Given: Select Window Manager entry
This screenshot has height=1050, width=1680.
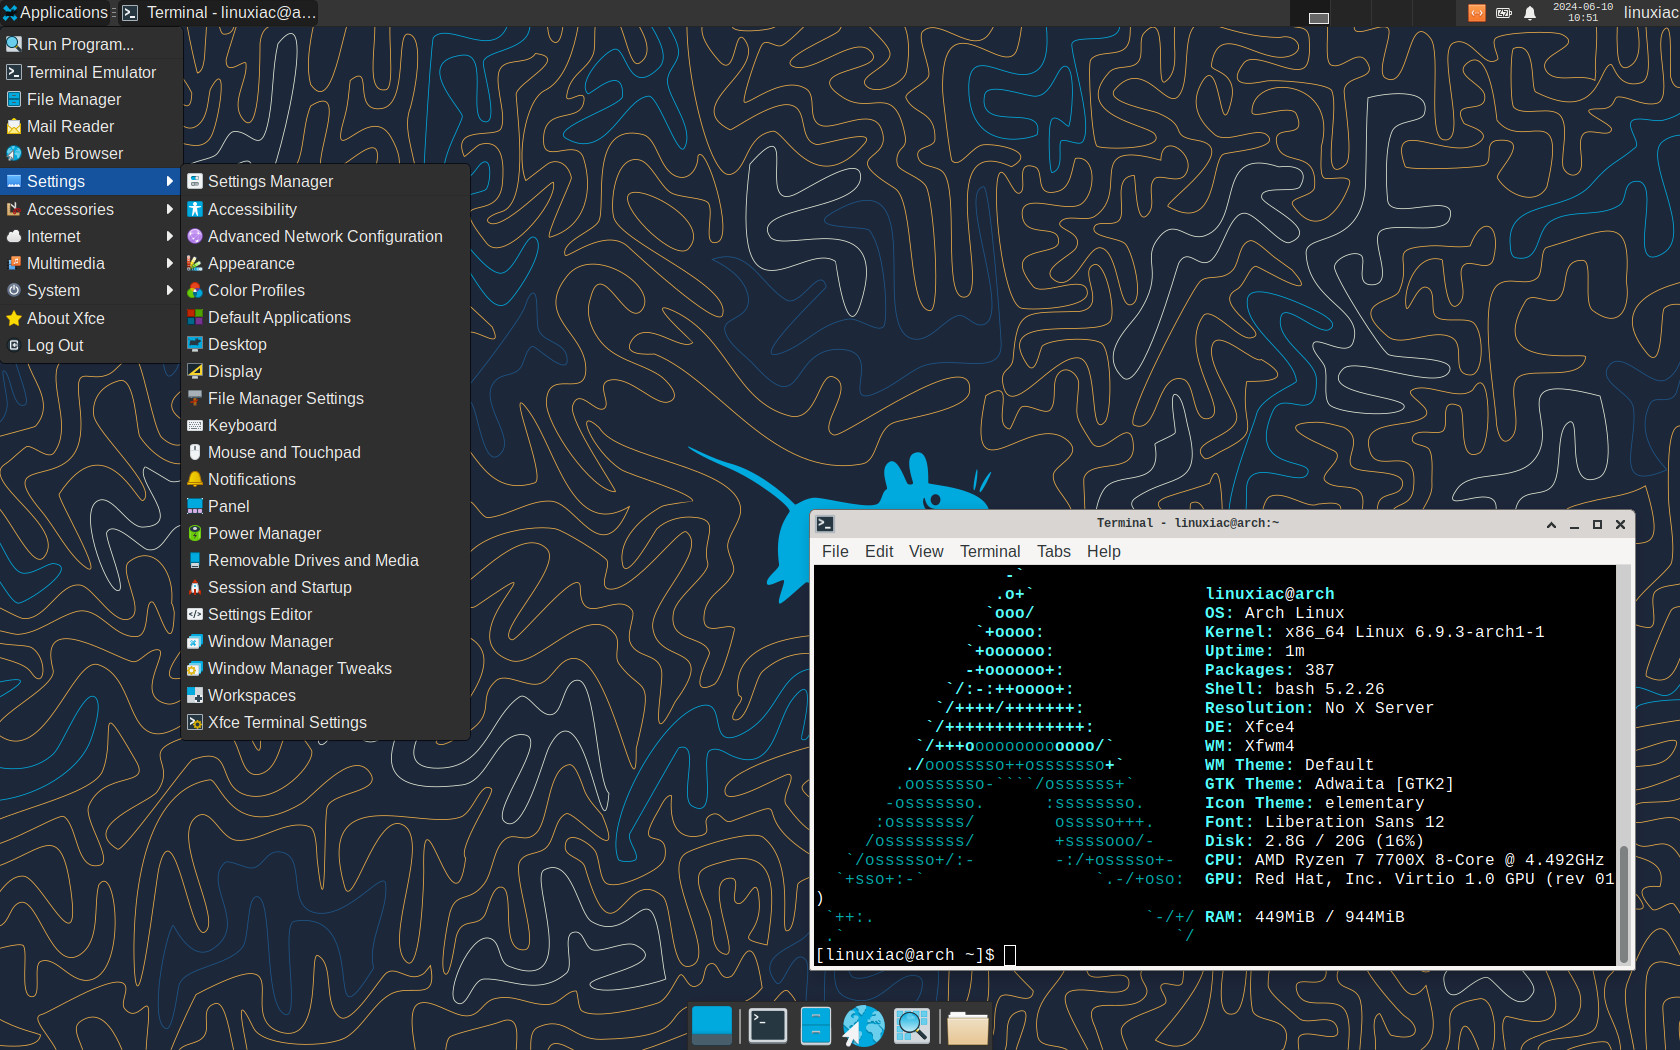Looking at the screenshot, I should point(326,641).
